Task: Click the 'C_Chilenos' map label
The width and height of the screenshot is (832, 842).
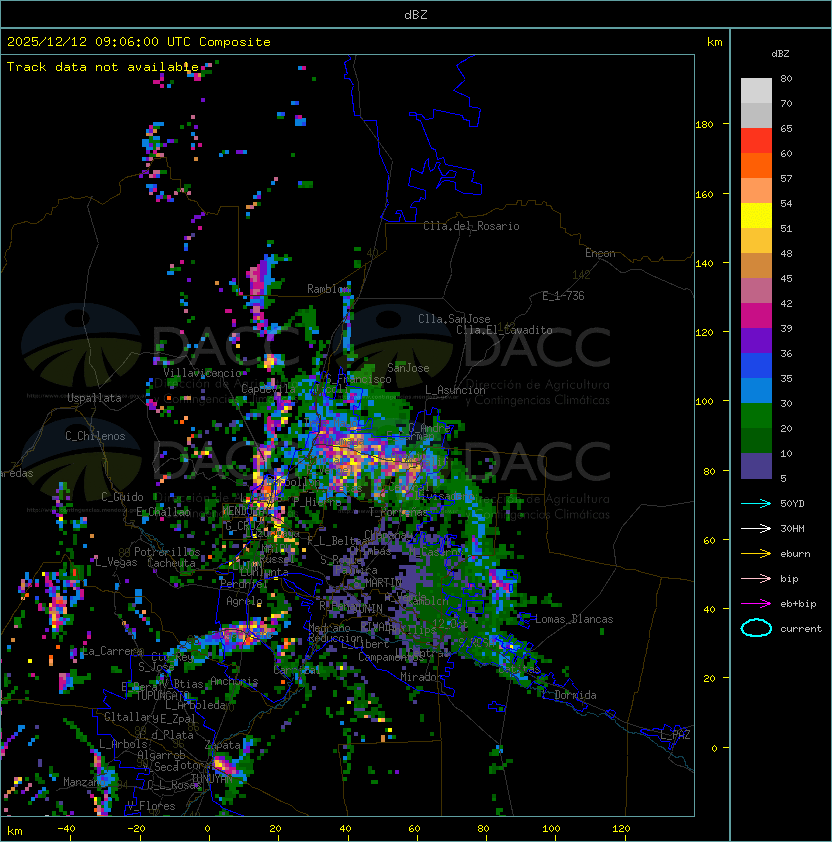Action: tap(95, 436)
